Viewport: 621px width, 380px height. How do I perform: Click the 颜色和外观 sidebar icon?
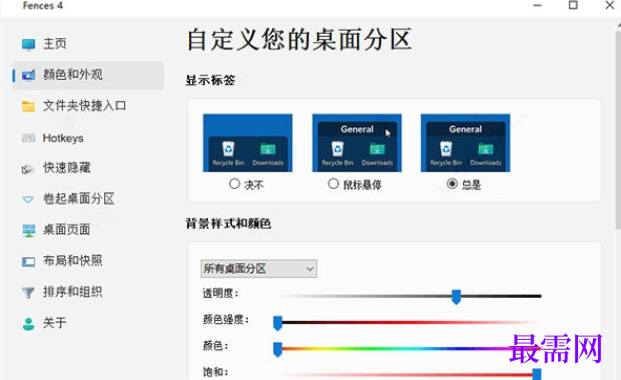[x=29, y=74]
